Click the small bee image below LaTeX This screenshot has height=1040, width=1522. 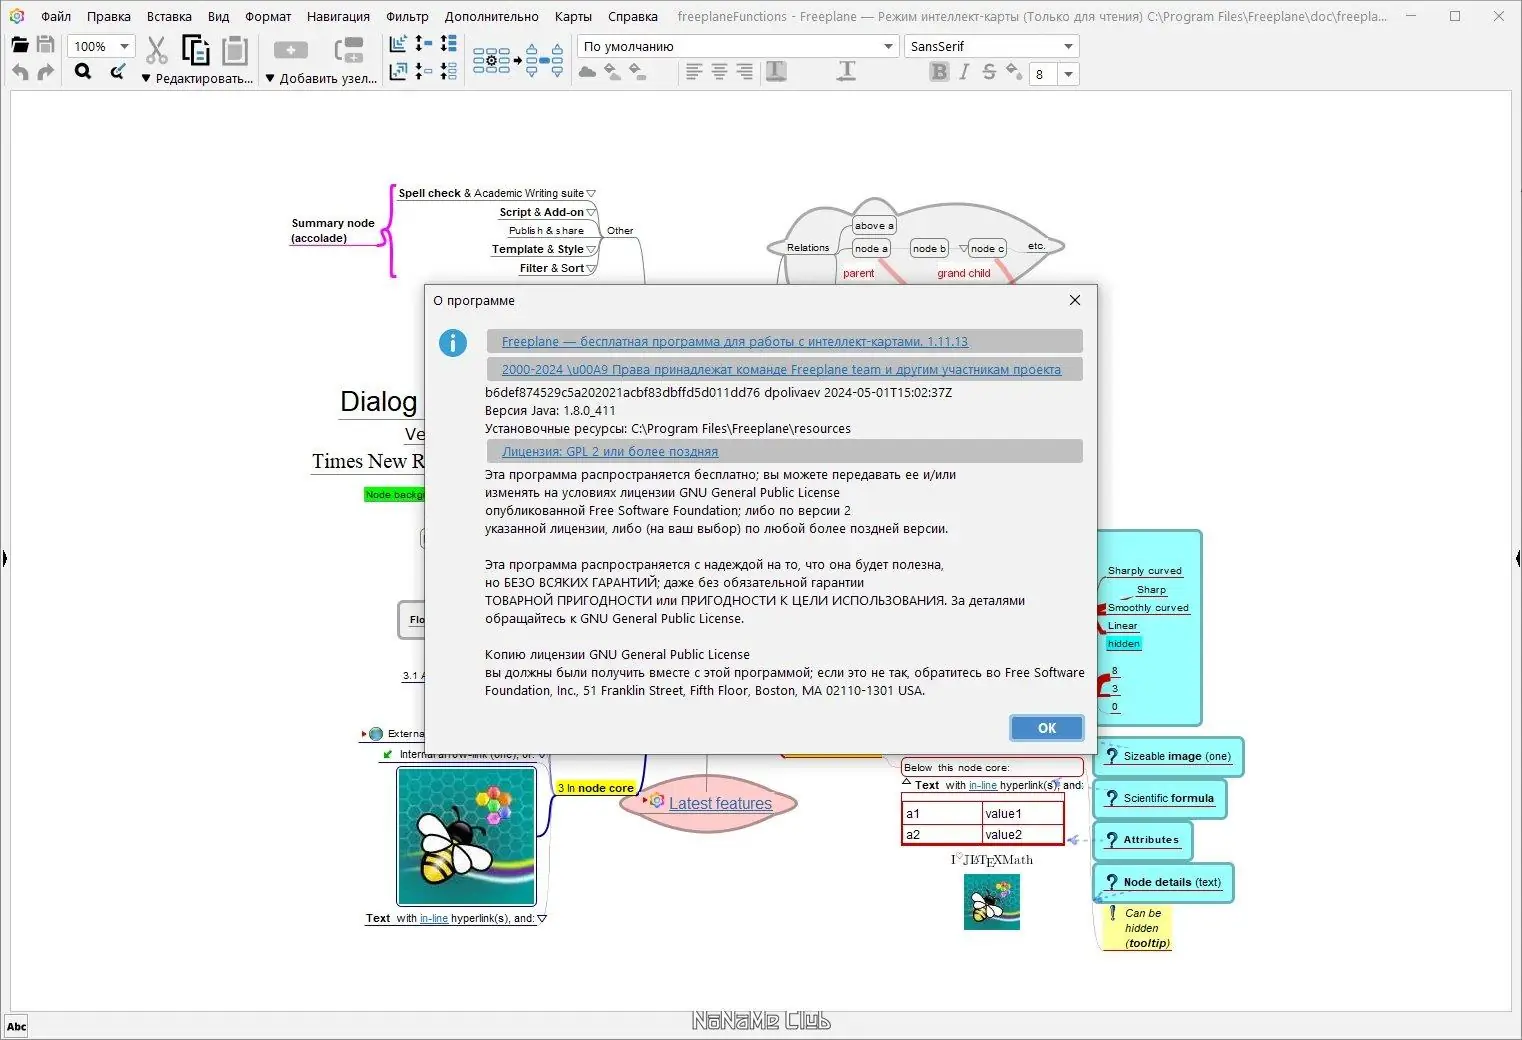(992, 902)
